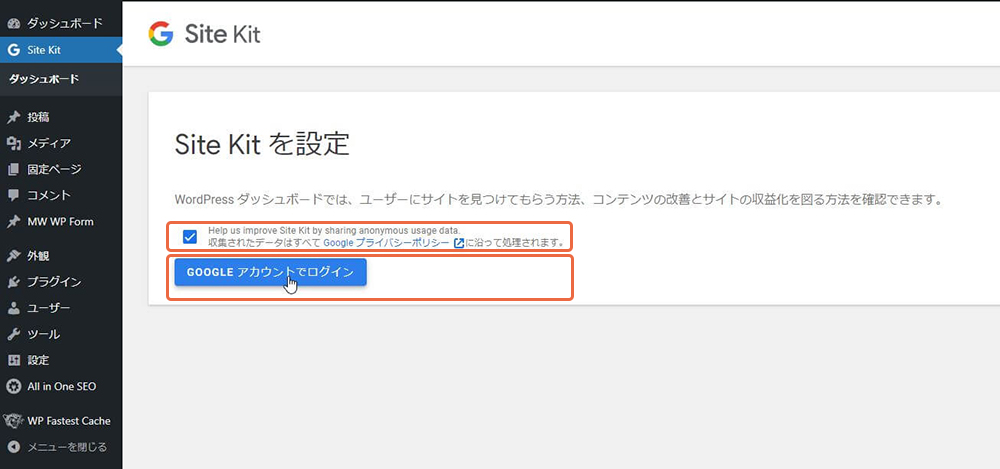Click the pages icon next to 固定ページ
1000x469 pixels.
[13, 170]
